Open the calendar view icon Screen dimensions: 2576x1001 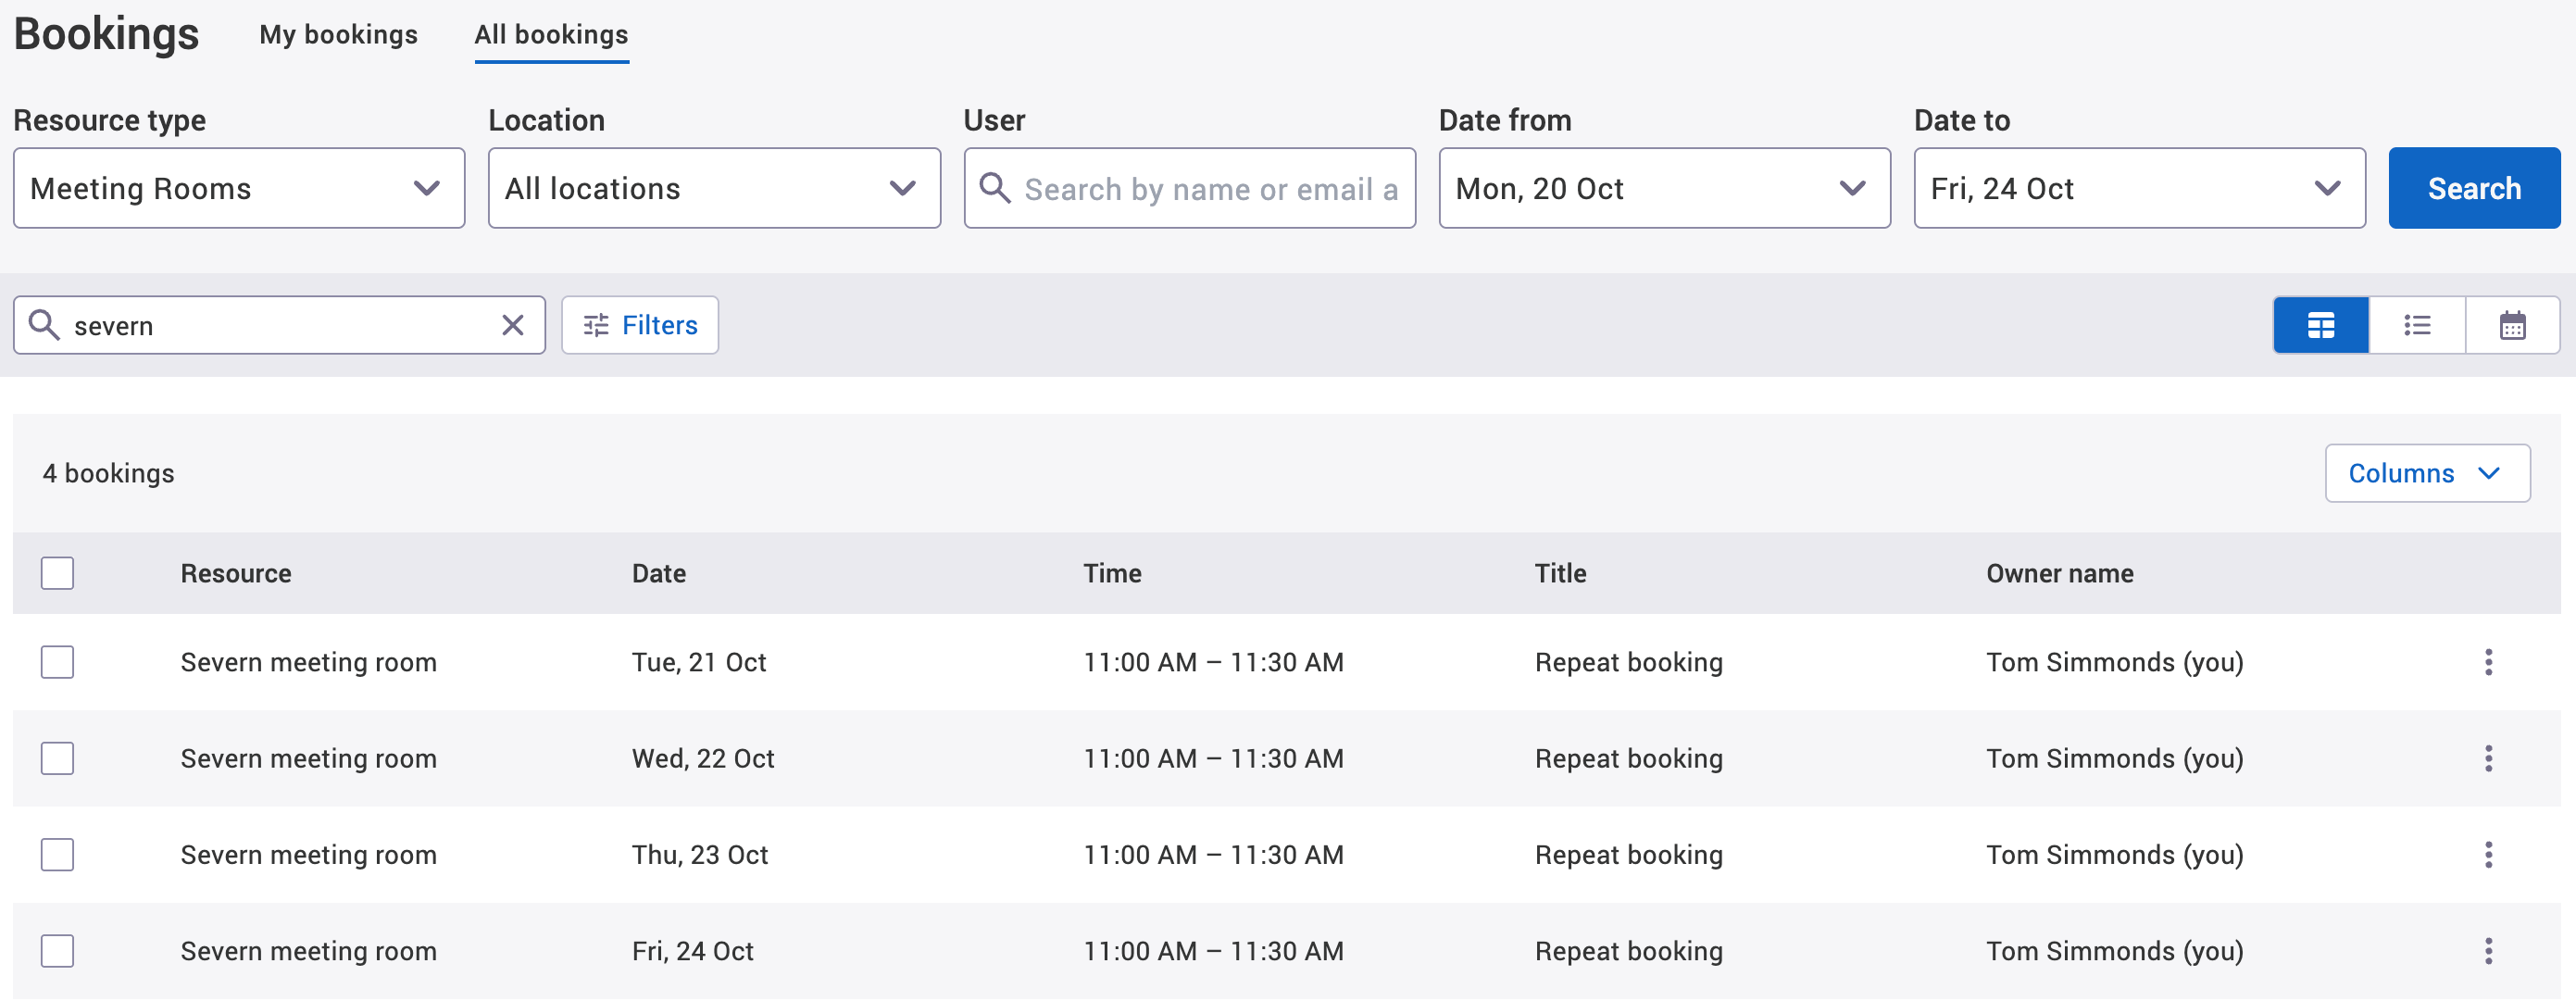(x=2513, y=325)
